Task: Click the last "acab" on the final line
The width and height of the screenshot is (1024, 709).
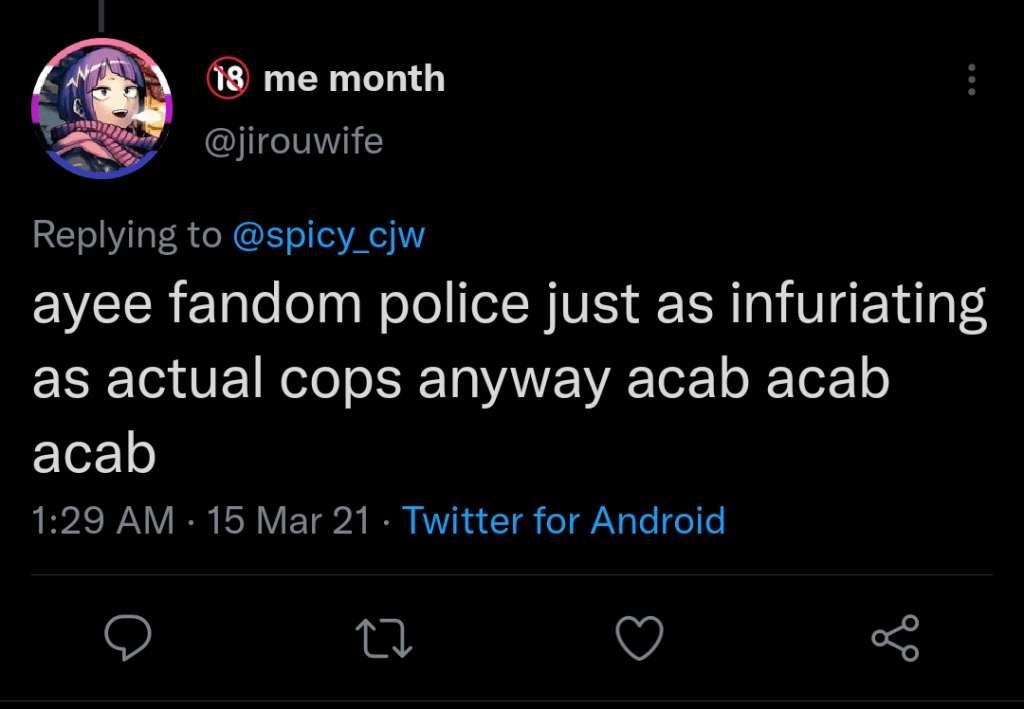Action: coord(94,455)
